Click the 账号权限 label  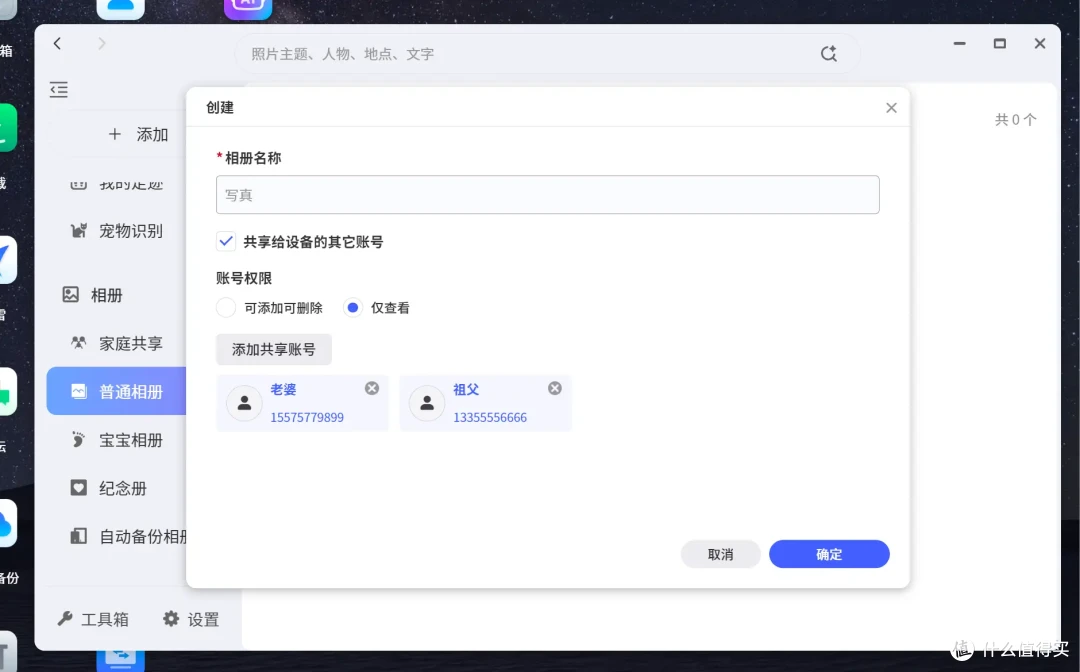pyautogui.click(x=244, y=278)
